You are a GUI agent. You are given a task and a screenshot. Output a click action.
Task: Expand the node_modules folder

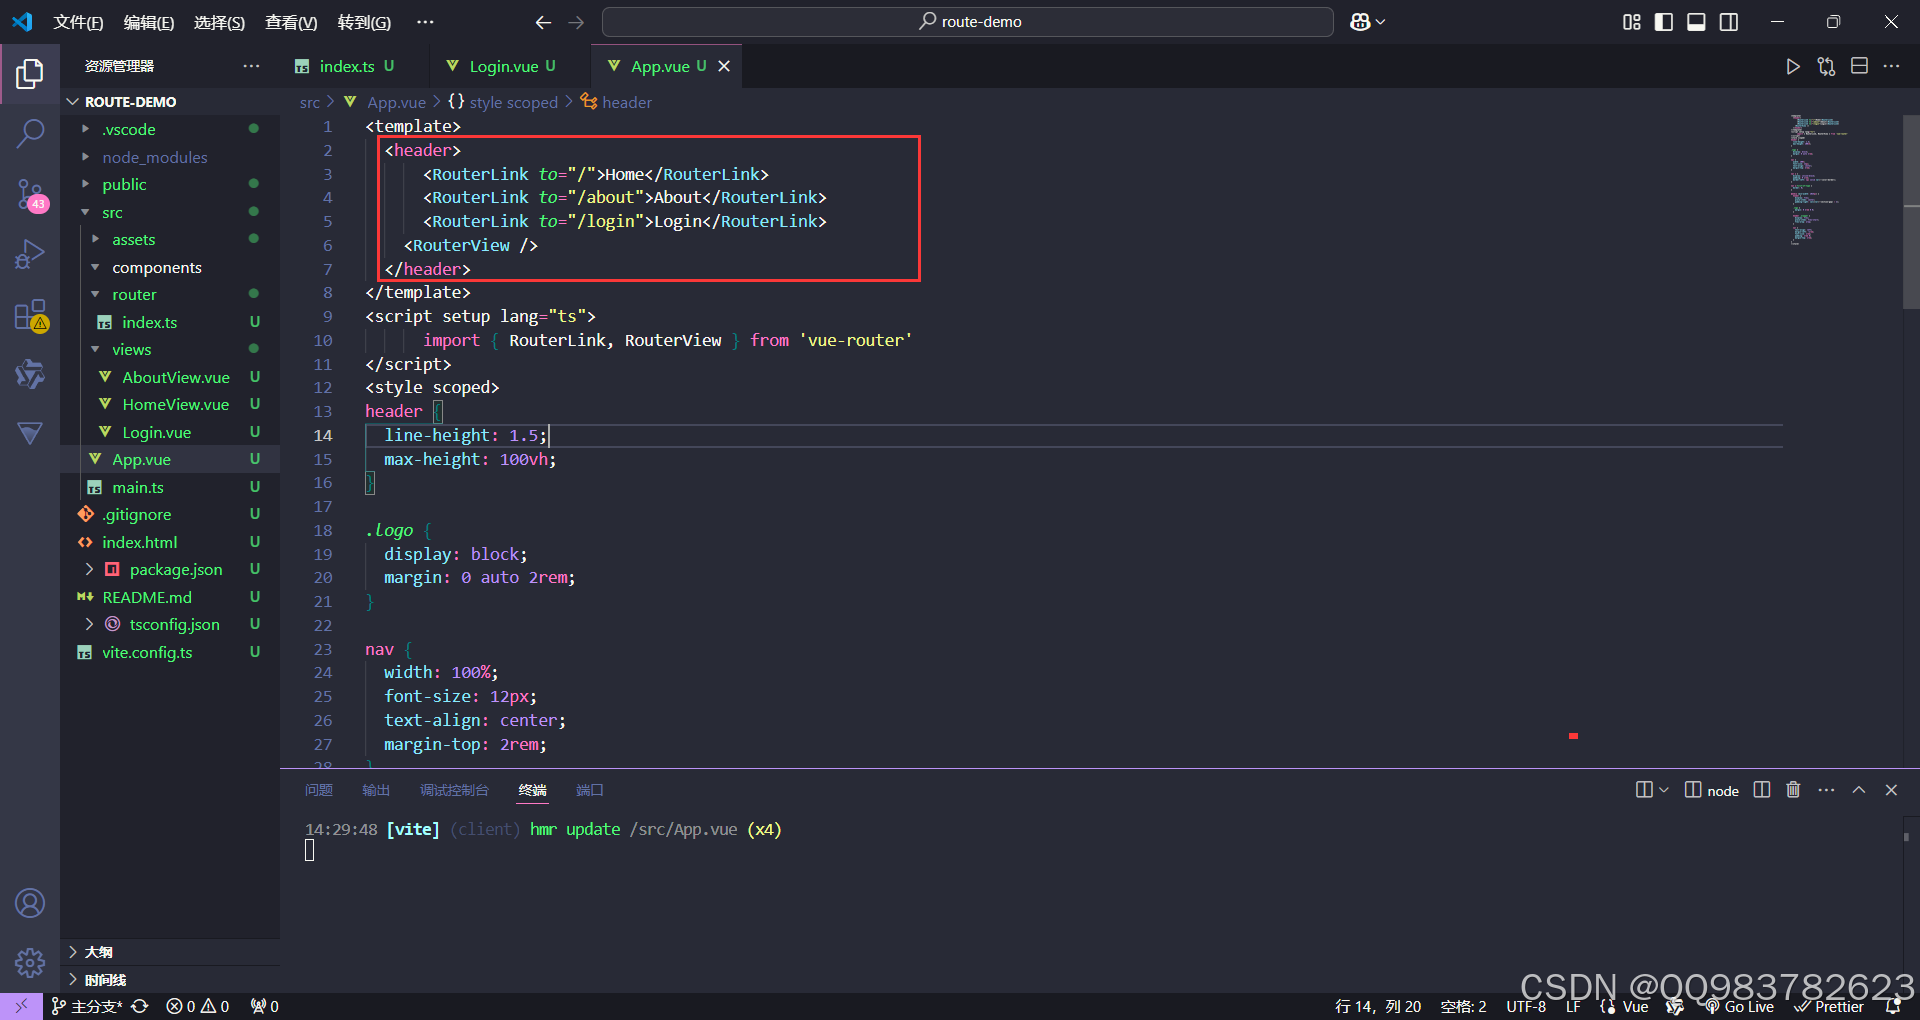(86, 157)
